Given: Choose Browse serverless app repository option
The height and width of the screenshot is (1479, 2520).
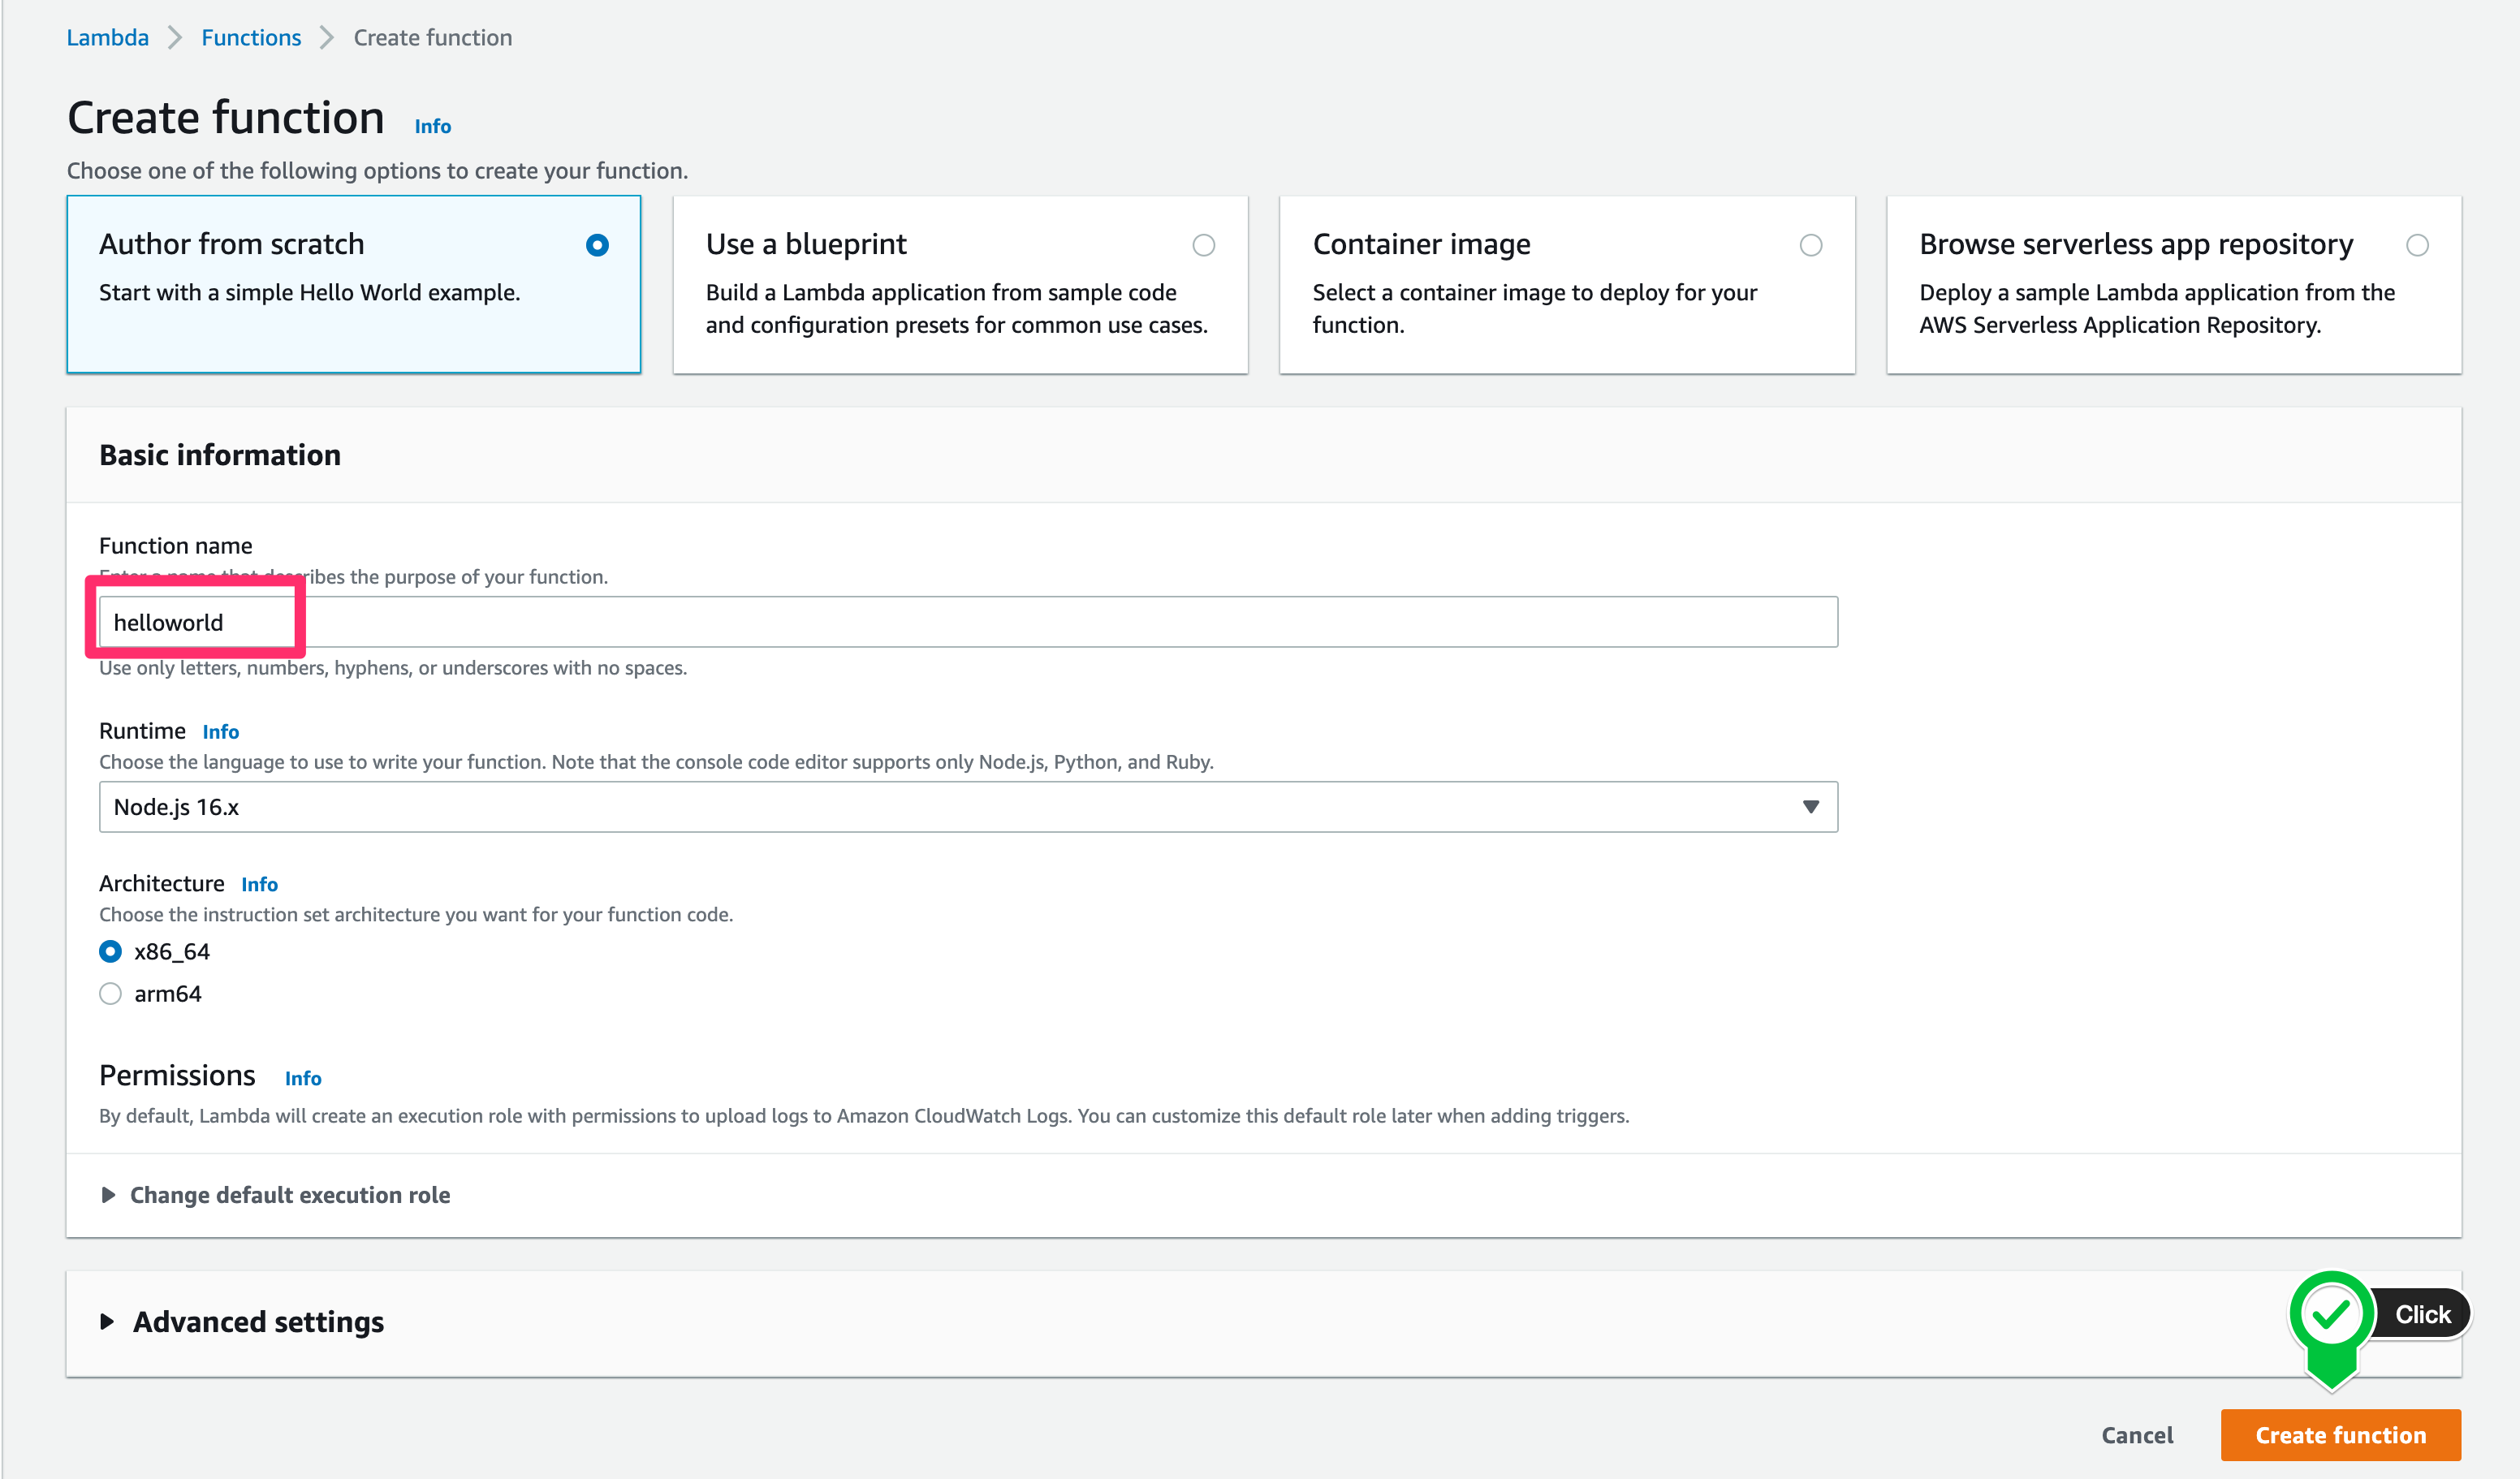Looking at the screenshot, I should coord(2416,245).
